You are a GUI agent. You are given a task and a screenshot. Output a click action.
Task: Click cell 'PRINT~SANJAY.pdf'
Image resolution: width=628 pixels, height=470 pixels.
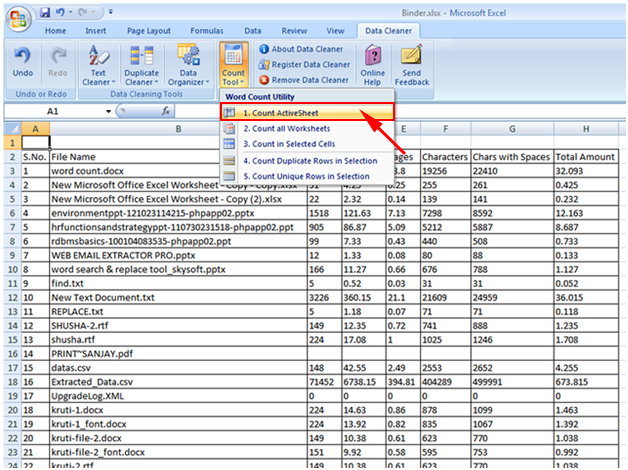(178, 354)
